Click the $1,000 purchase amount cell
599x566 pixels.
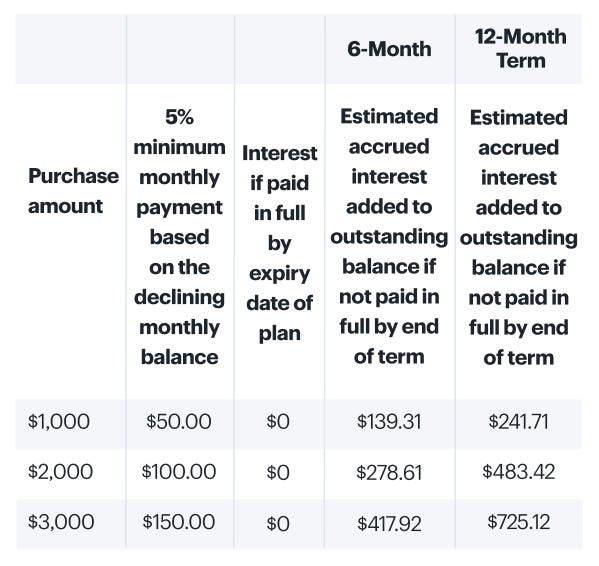(x=59, y=421)
